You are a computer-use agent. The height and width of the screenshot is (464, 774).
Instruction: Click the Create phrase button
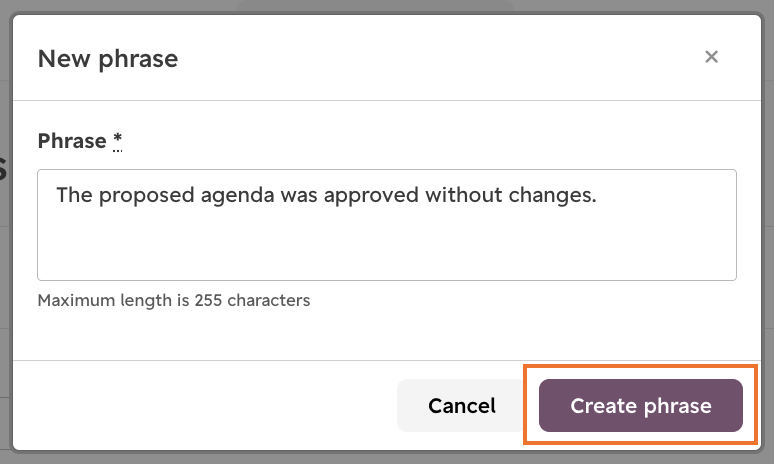point(641,405)
